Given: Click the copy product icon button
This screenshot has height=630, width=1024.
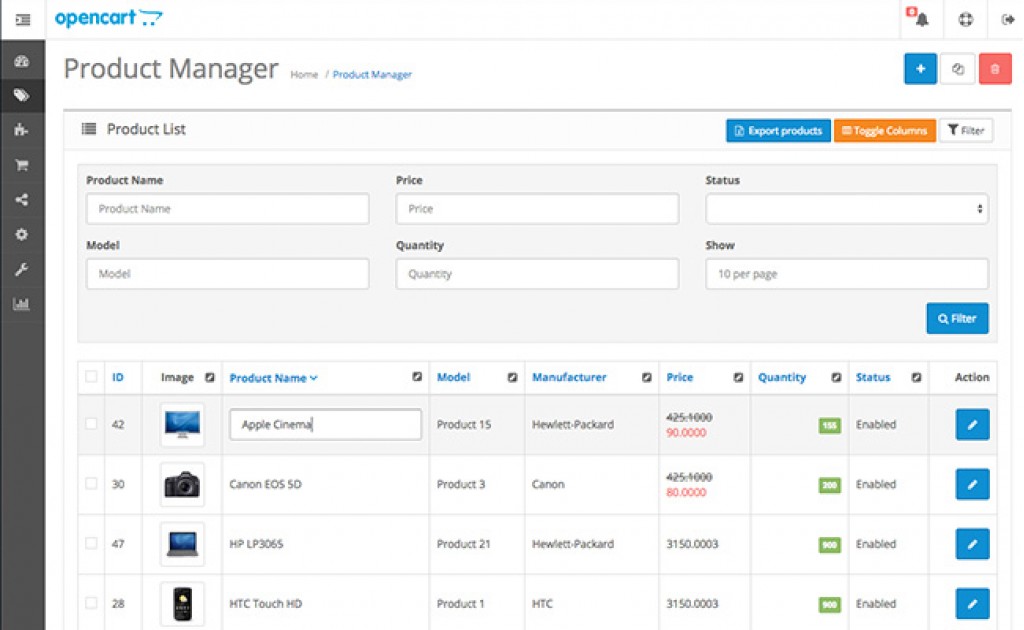Looking at the screenshot, I should point(957,69).
